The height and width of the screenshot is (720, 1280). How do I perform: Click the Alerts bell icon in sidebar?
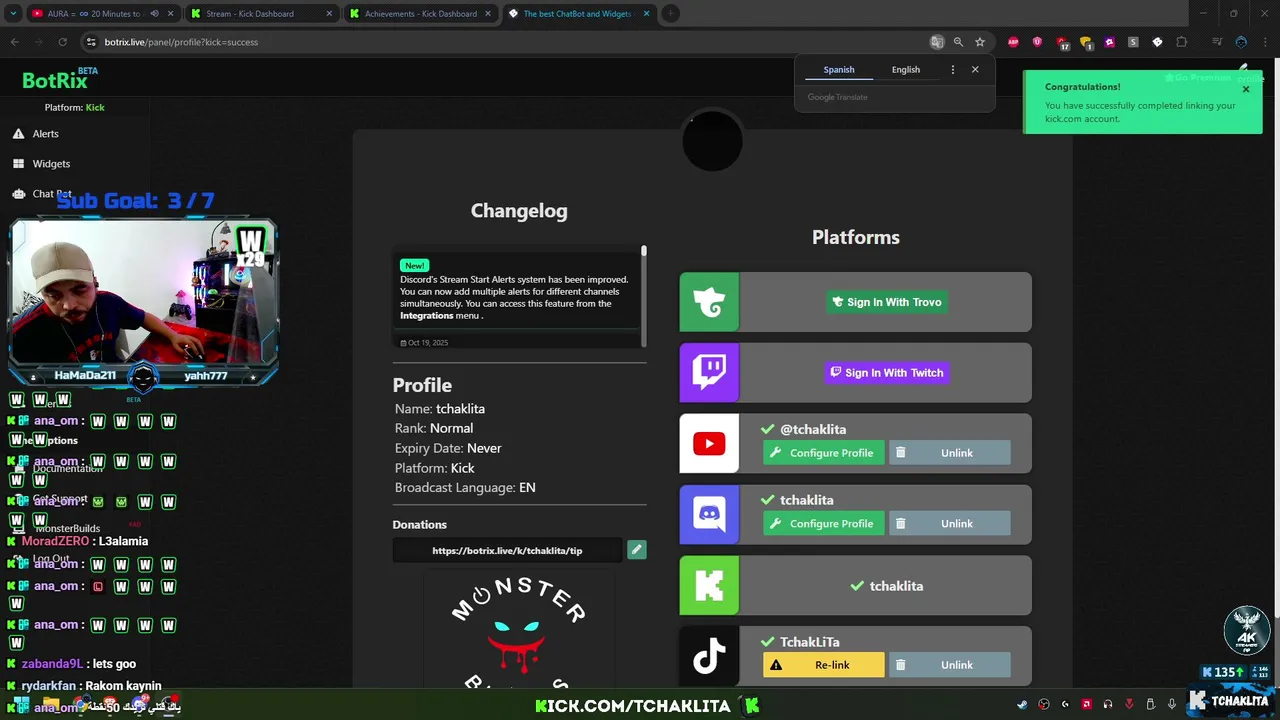[18, 133]
